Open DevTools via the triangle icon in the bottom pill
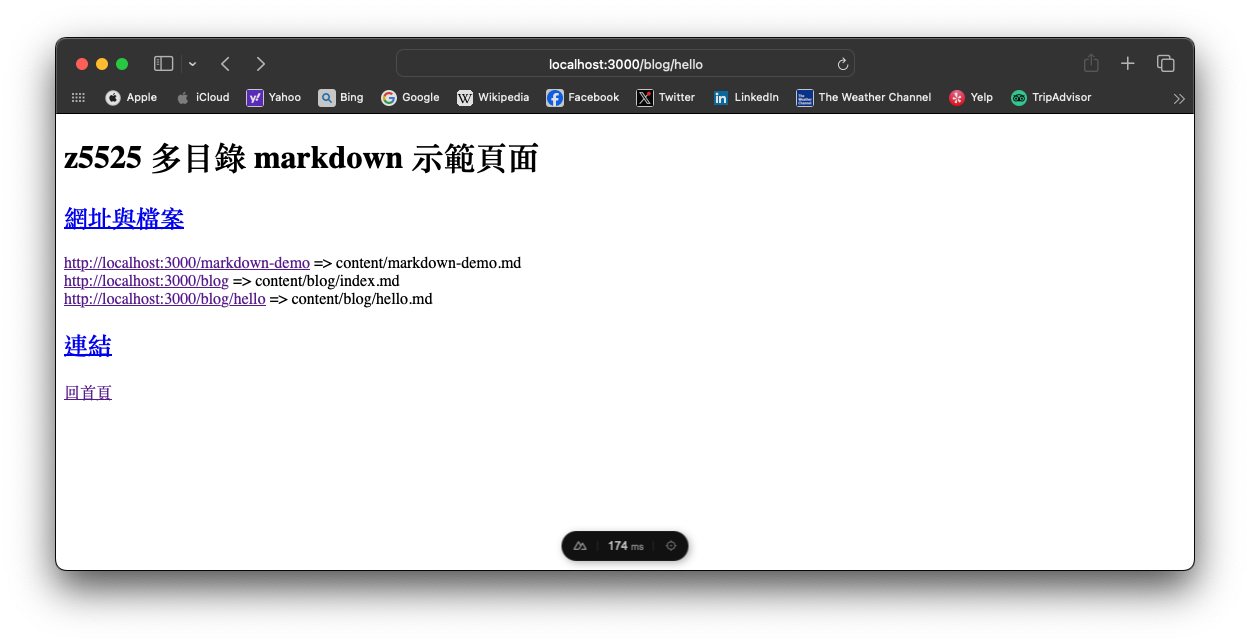 [580, 545]
